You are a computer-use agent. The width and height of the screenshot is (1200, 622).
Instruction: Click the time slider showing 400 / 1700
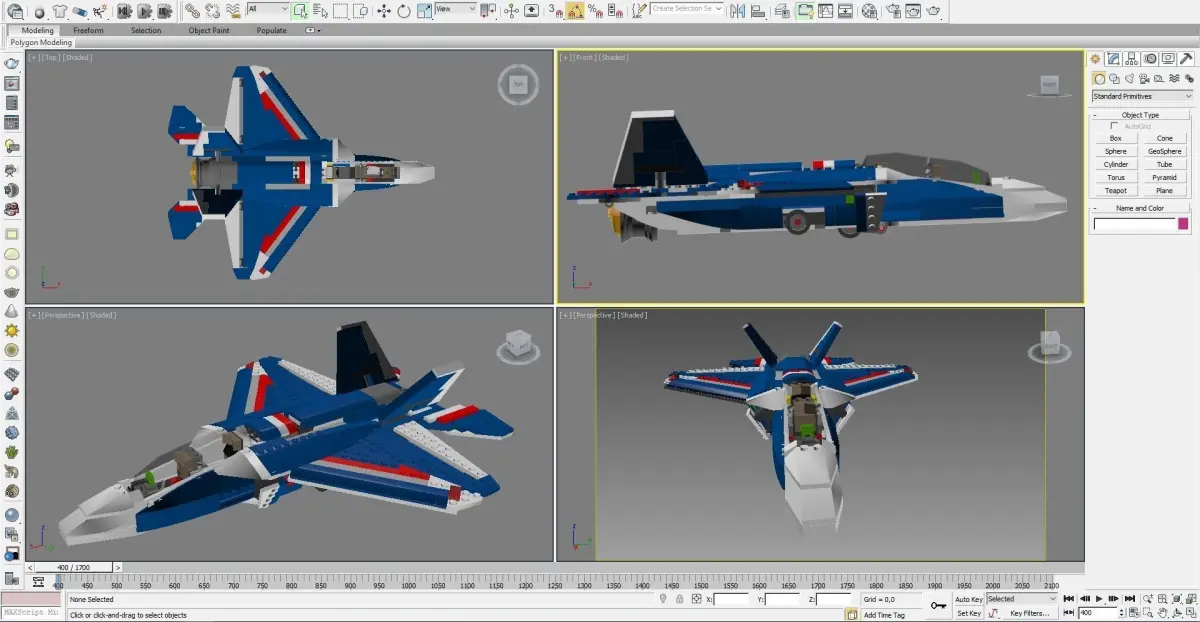pyautogui.click(x=76, y=567)
